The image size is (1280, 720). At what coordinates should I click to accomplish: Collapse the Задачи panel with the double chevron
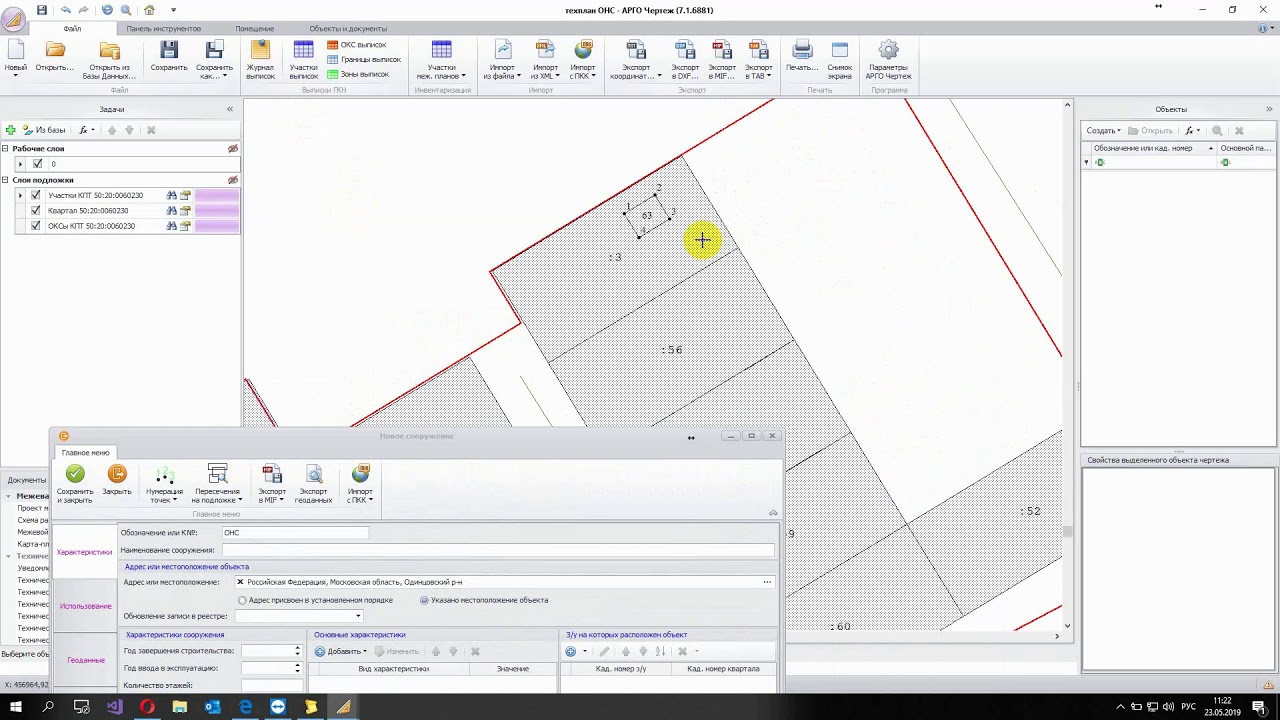click(x=230, y=109)
